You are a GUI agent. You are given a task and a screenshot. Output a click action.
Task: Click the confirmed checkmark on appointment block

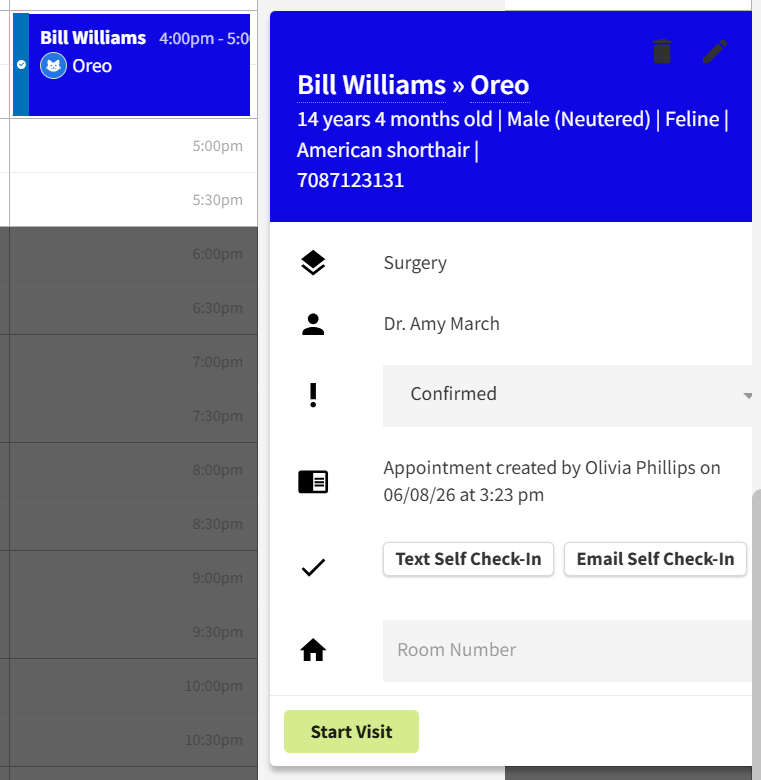(x=21, y=65)
